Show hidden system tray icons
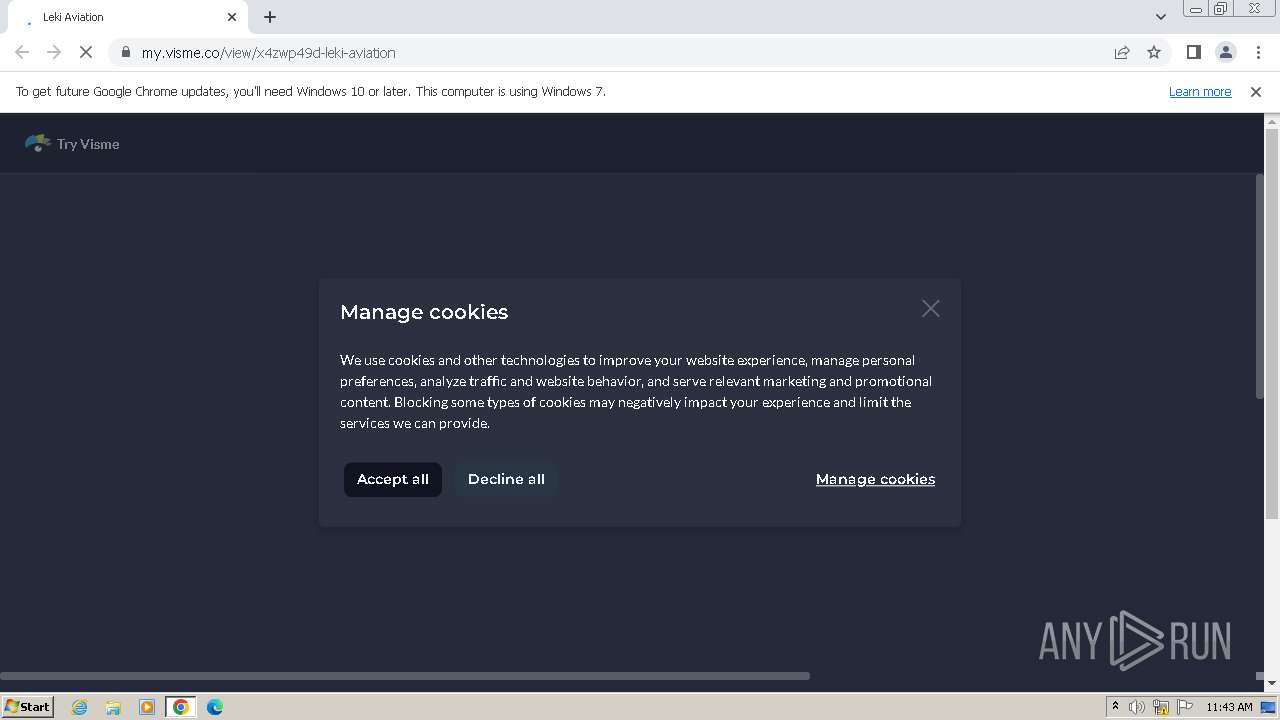The height and width of the screenshot is (720, 1280). coord(1115,707)
